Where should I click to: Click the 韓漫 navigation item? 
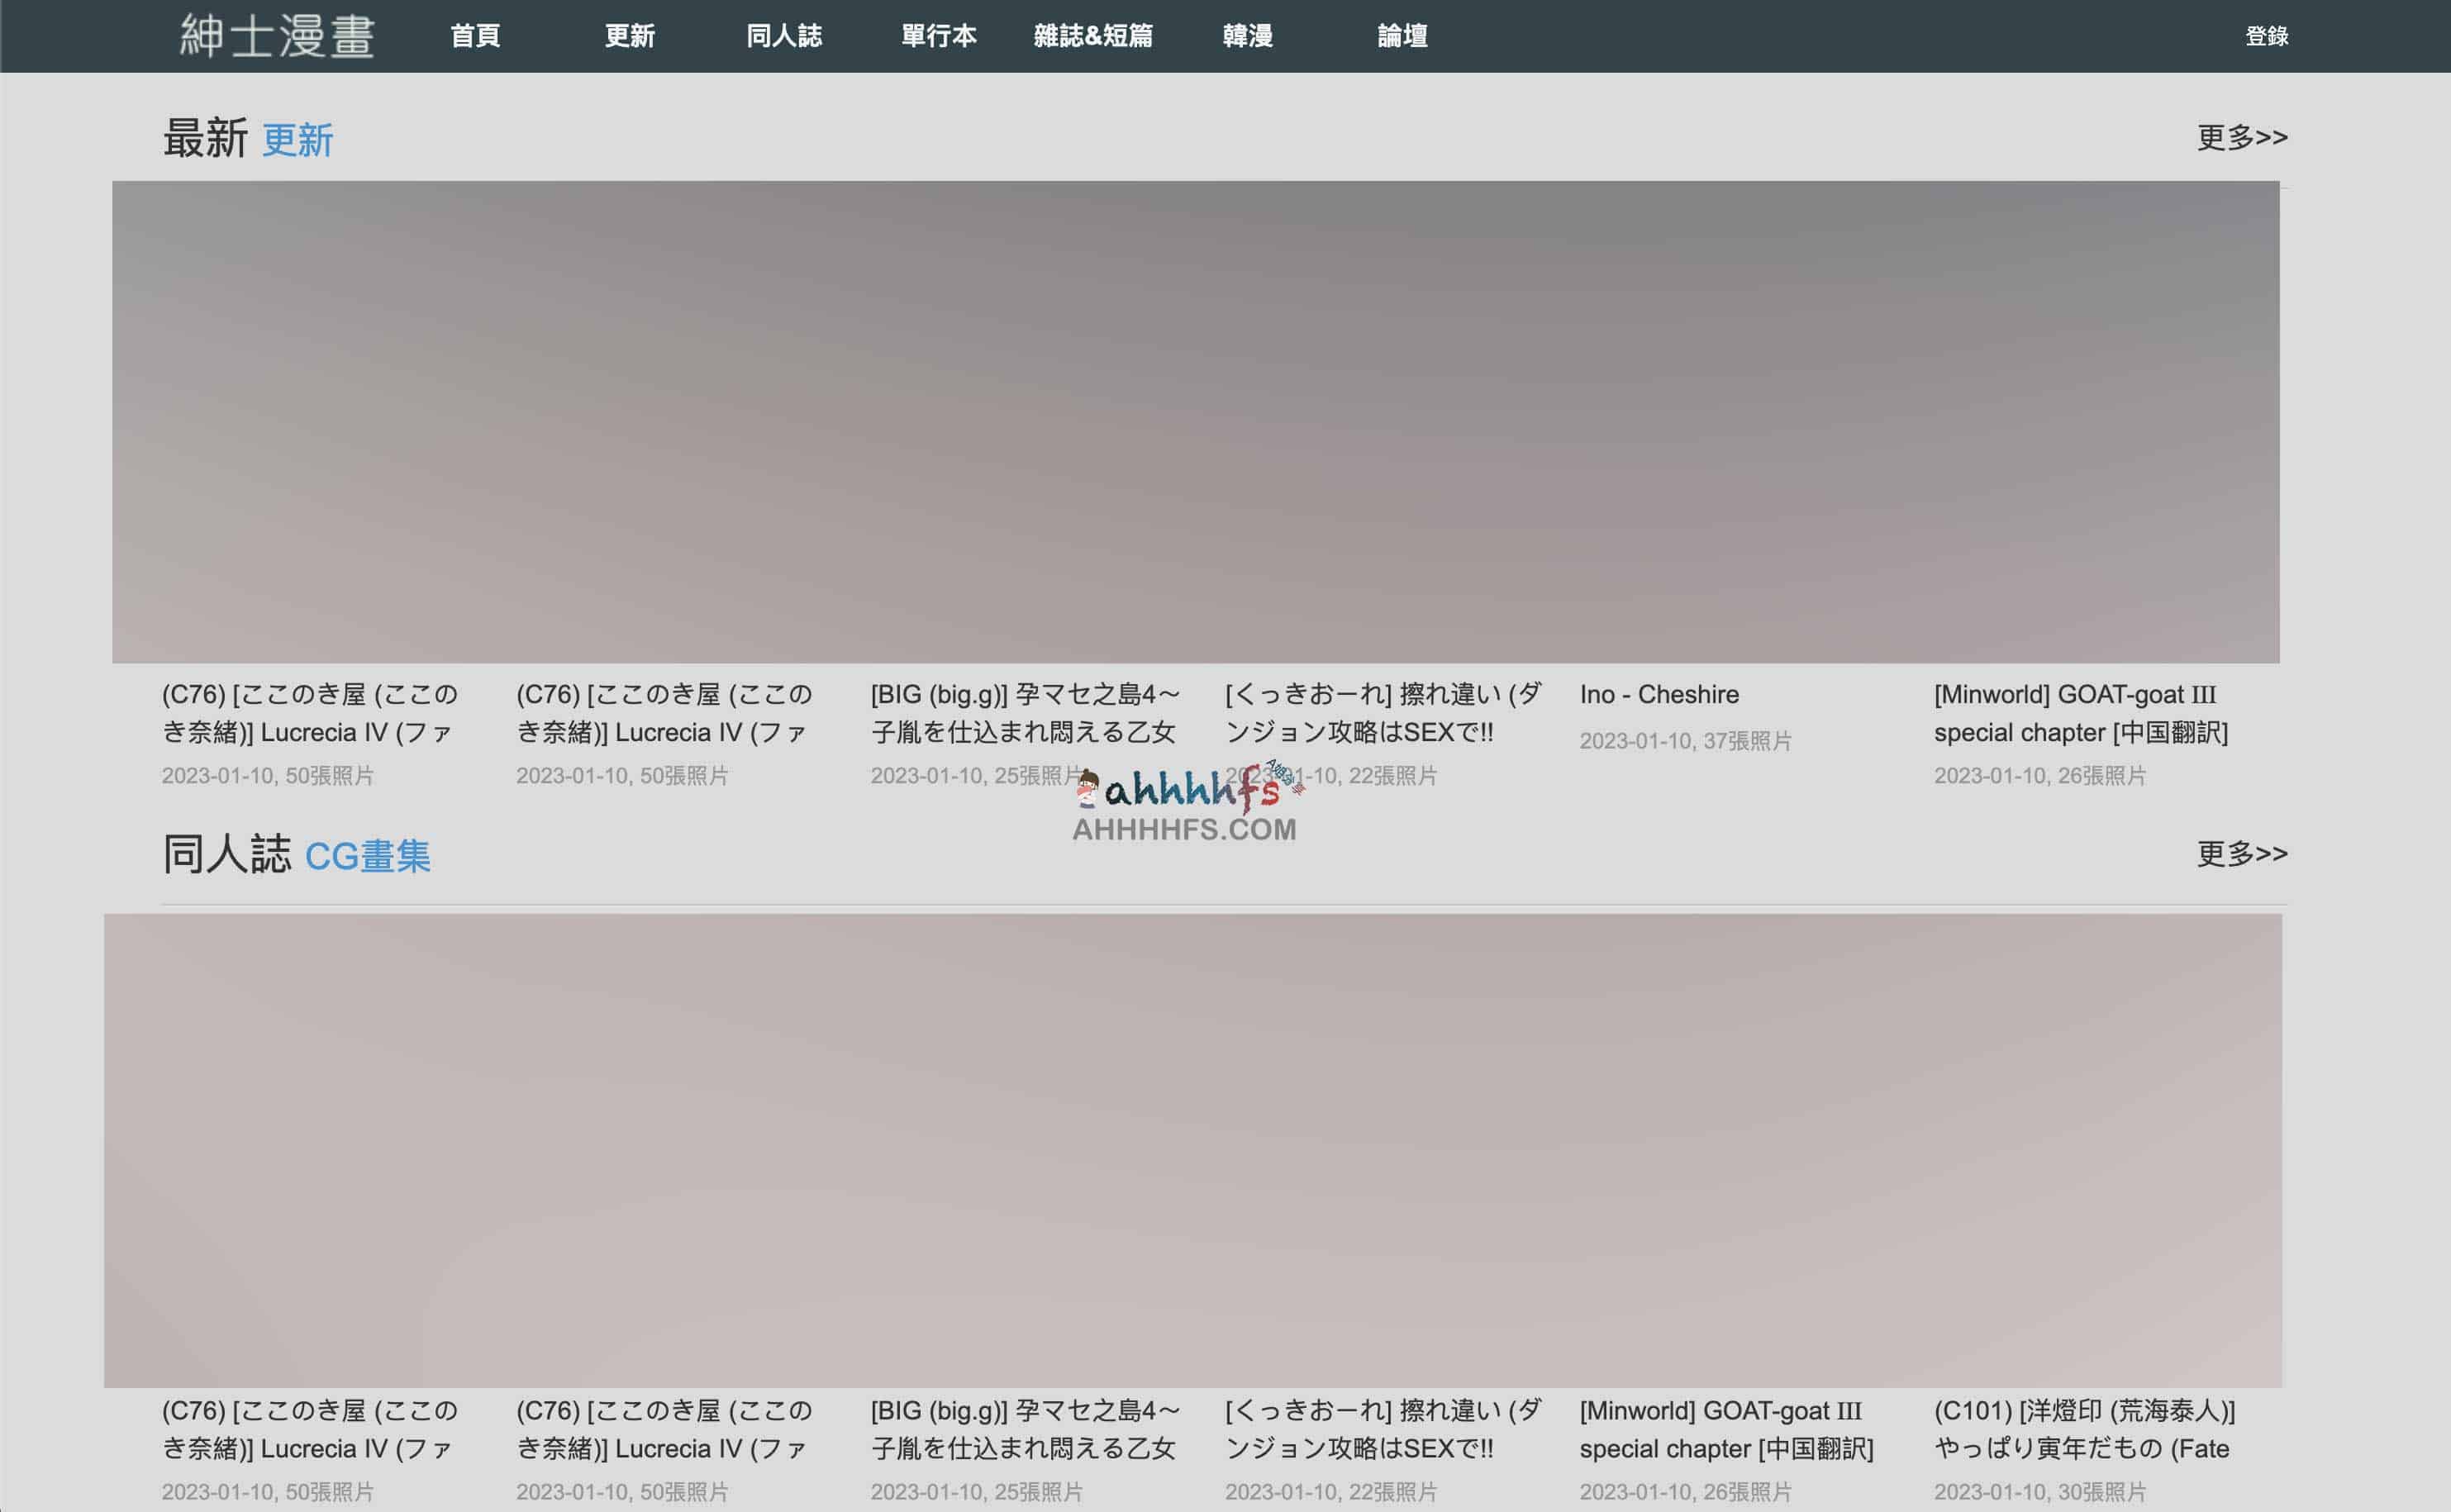coord(1247,36)
